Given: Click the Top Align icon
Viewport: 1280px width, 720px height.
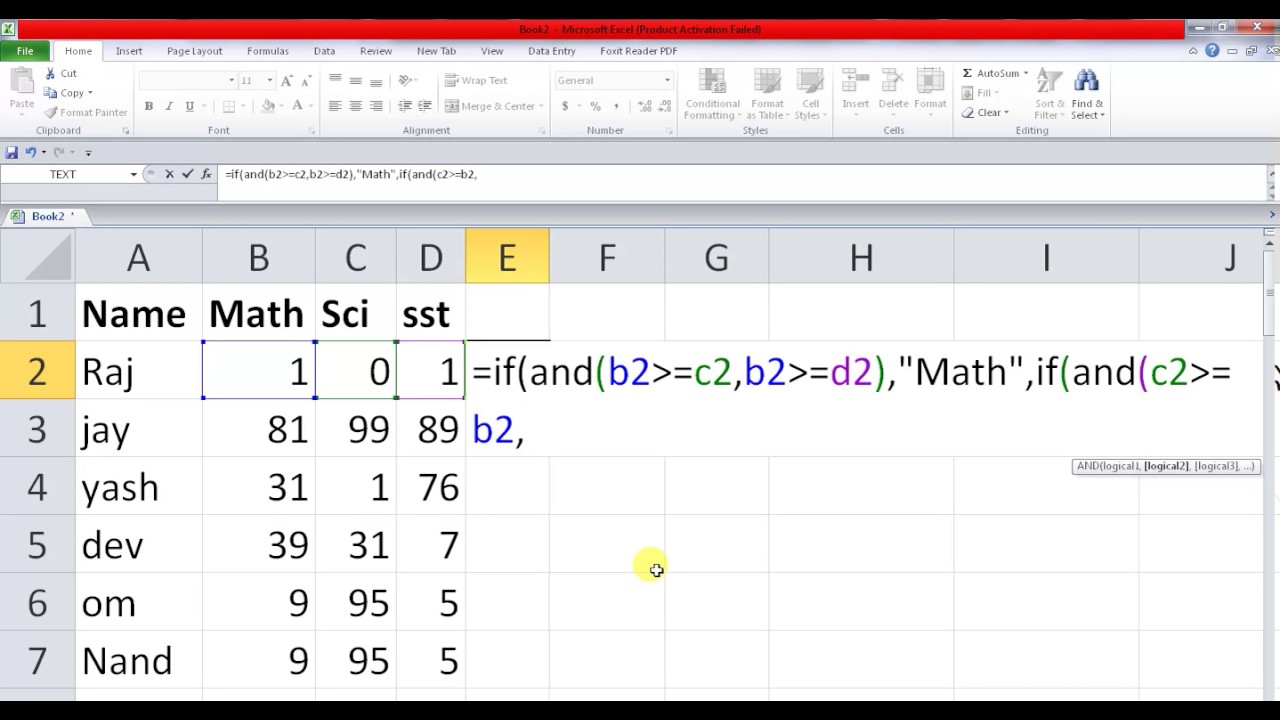Looking at the screenshot, I should point(335,80).
